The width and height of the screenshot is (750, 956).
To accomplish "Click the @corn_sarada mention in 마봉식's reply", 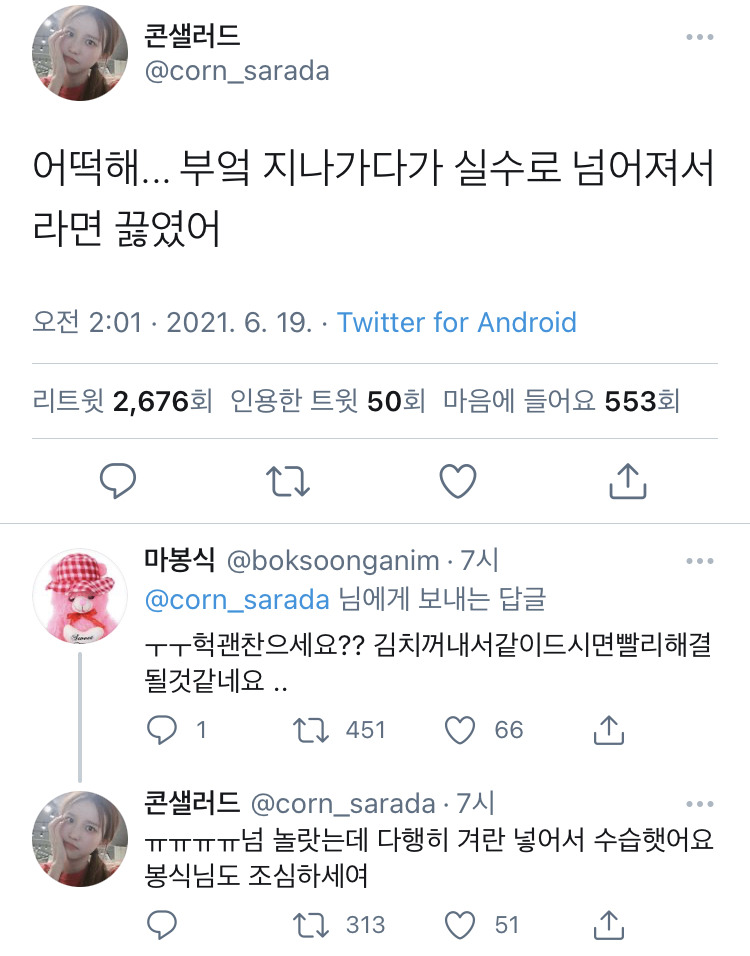I will tap(238, 599).
